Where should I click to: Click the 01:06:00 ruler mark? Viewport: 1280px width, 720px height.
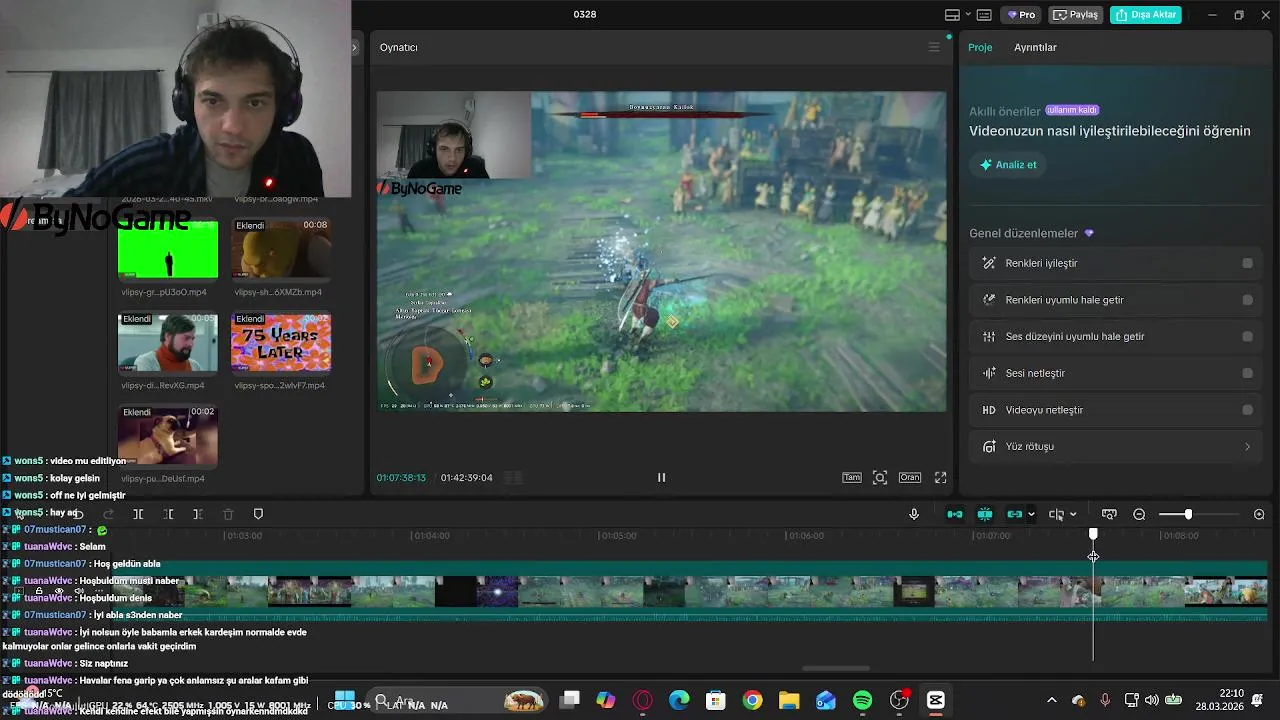pos(806,536)
